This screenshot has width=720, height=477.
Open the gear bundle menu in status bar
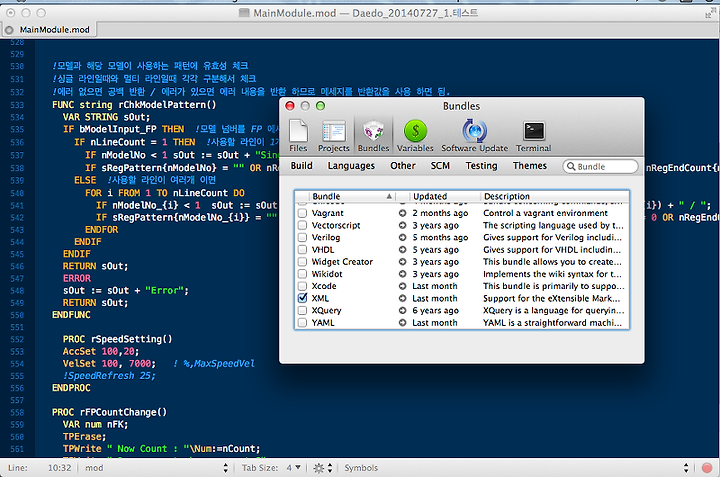[x=322, y=468]
